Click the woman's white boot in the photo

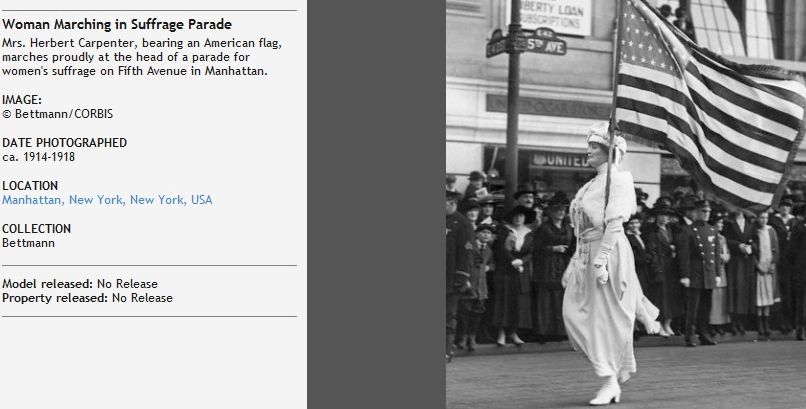607,392
